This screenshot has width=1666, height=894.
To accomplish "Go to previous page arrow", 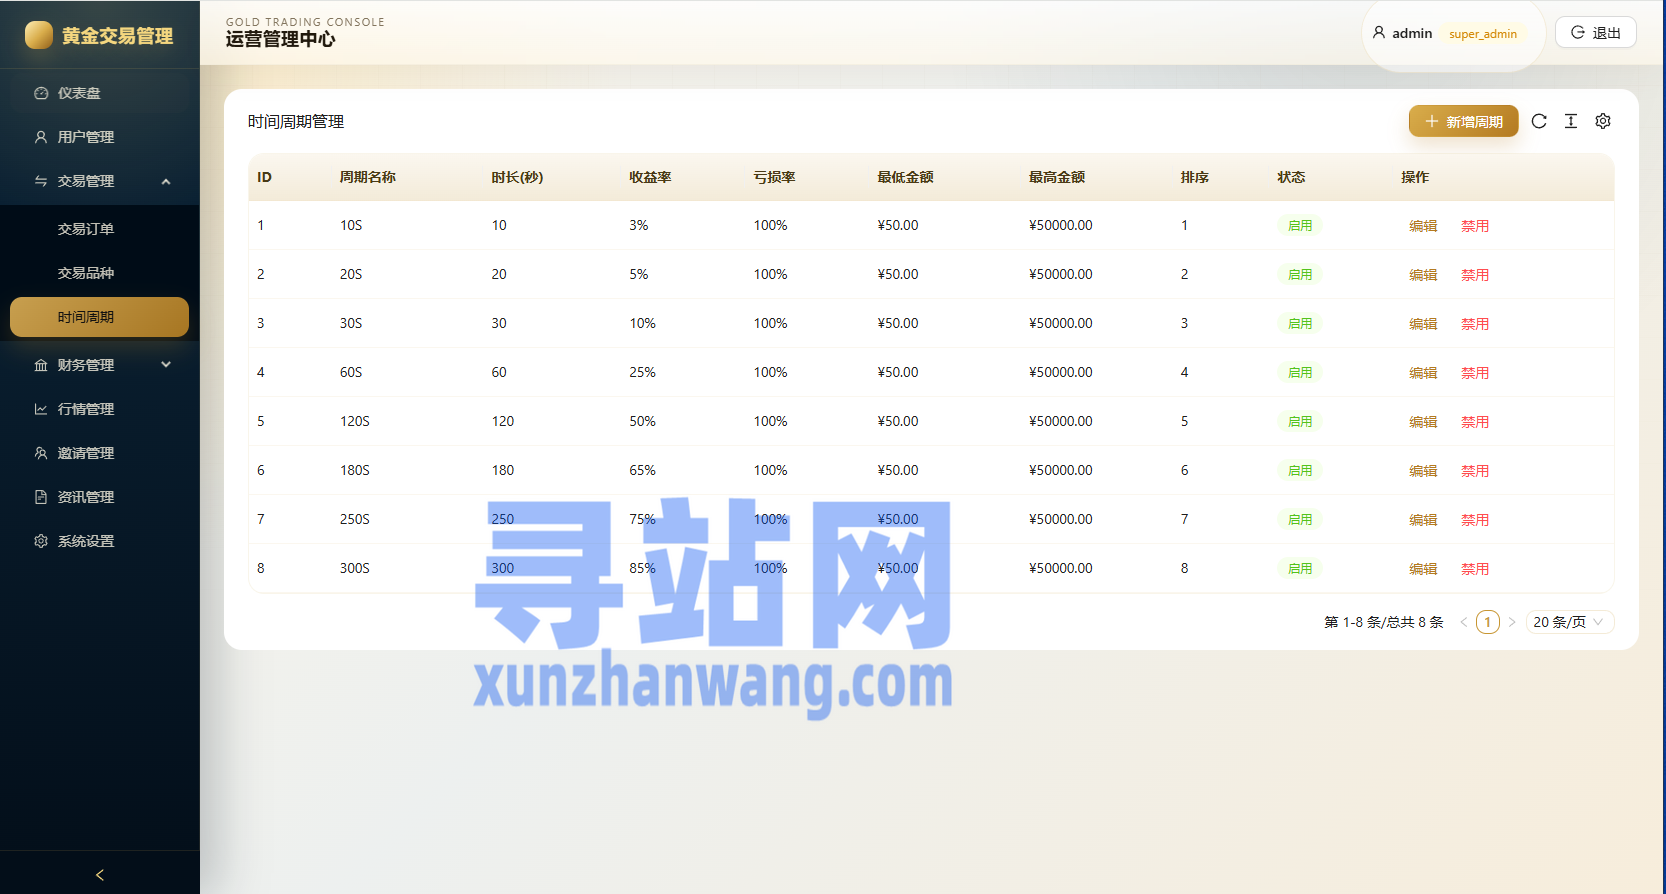I will point(1464,622).
